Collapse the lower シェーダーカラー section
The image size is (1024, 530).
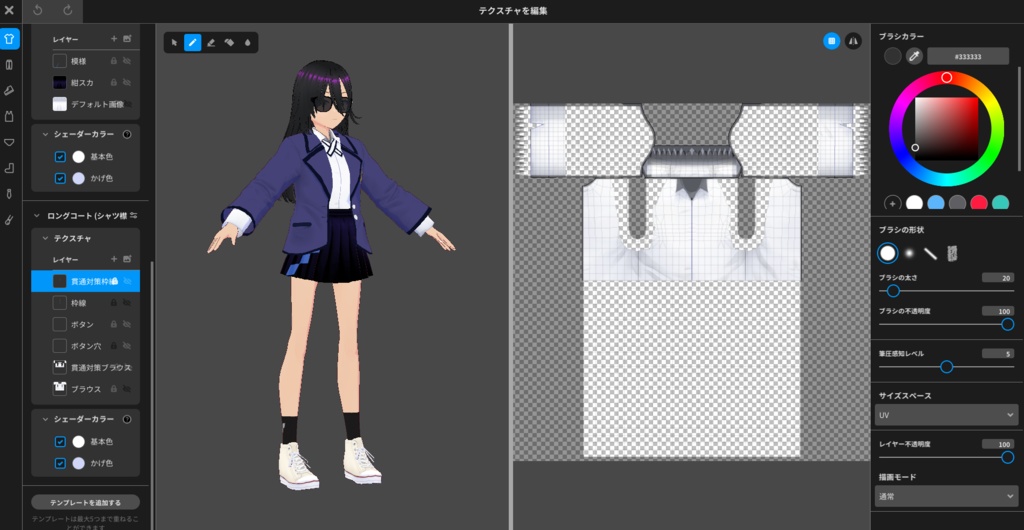pos(46,419)
